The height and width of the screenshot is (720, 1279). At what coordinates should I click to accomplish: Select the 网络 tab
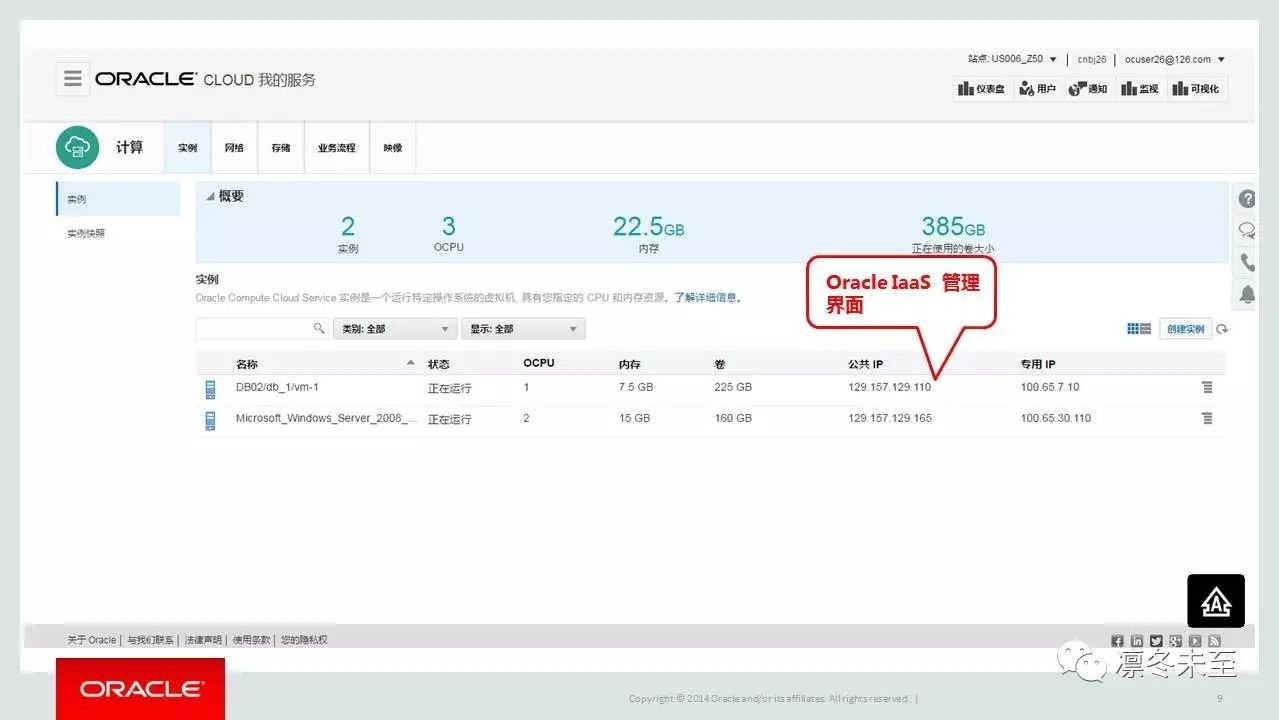(x=234, y=148)
